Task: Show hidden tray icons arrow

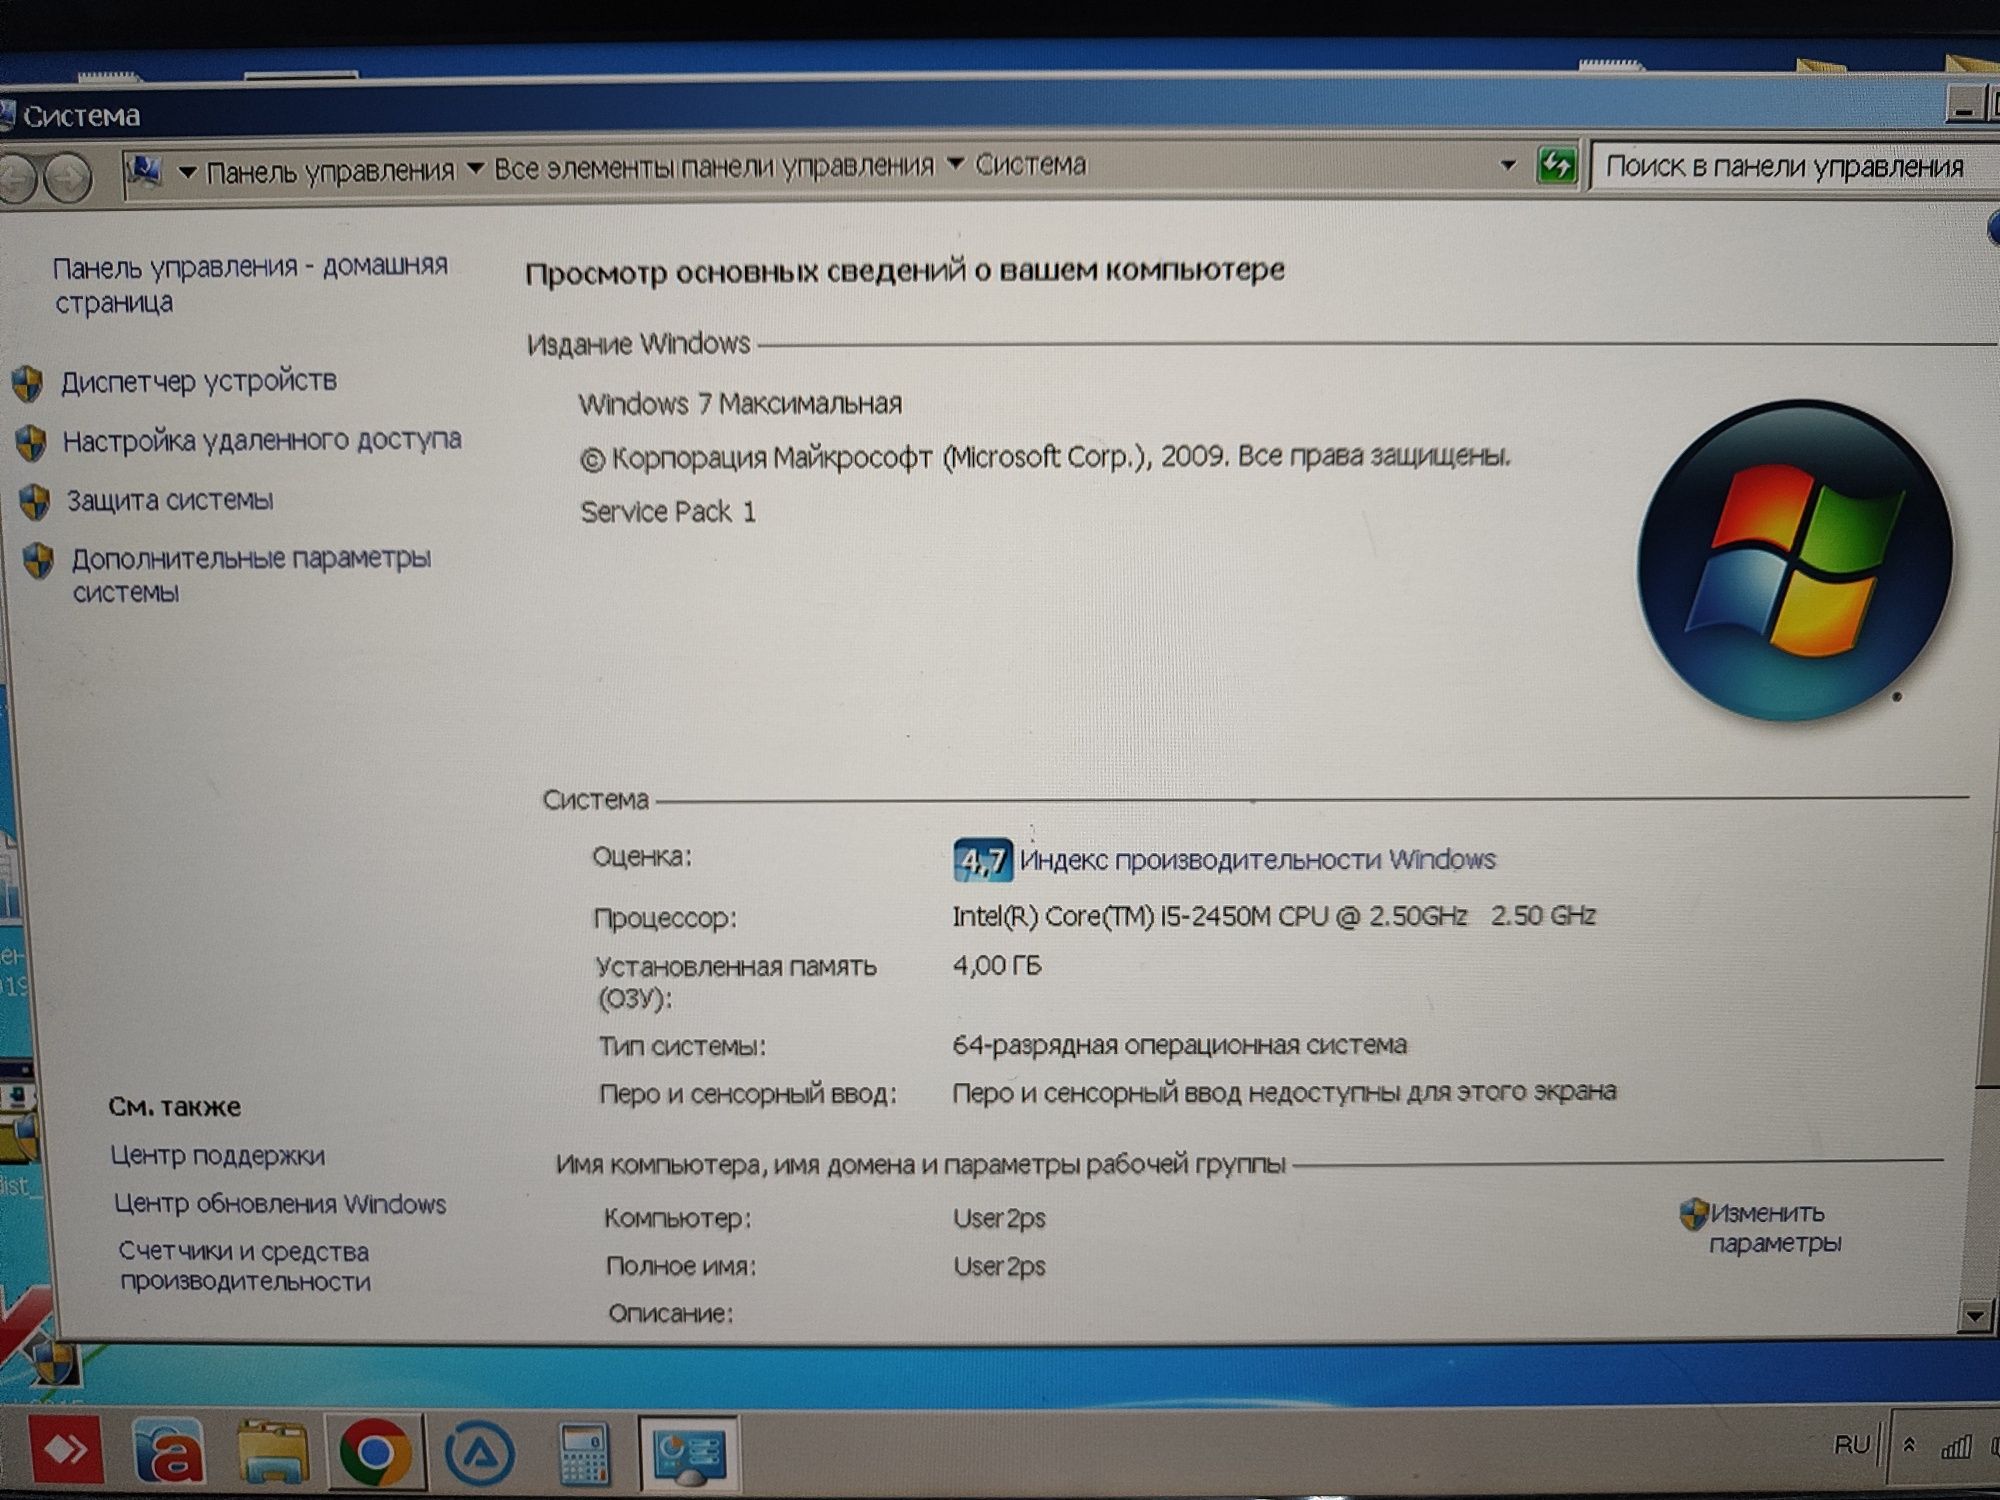Action: tap(1909, 1446)
